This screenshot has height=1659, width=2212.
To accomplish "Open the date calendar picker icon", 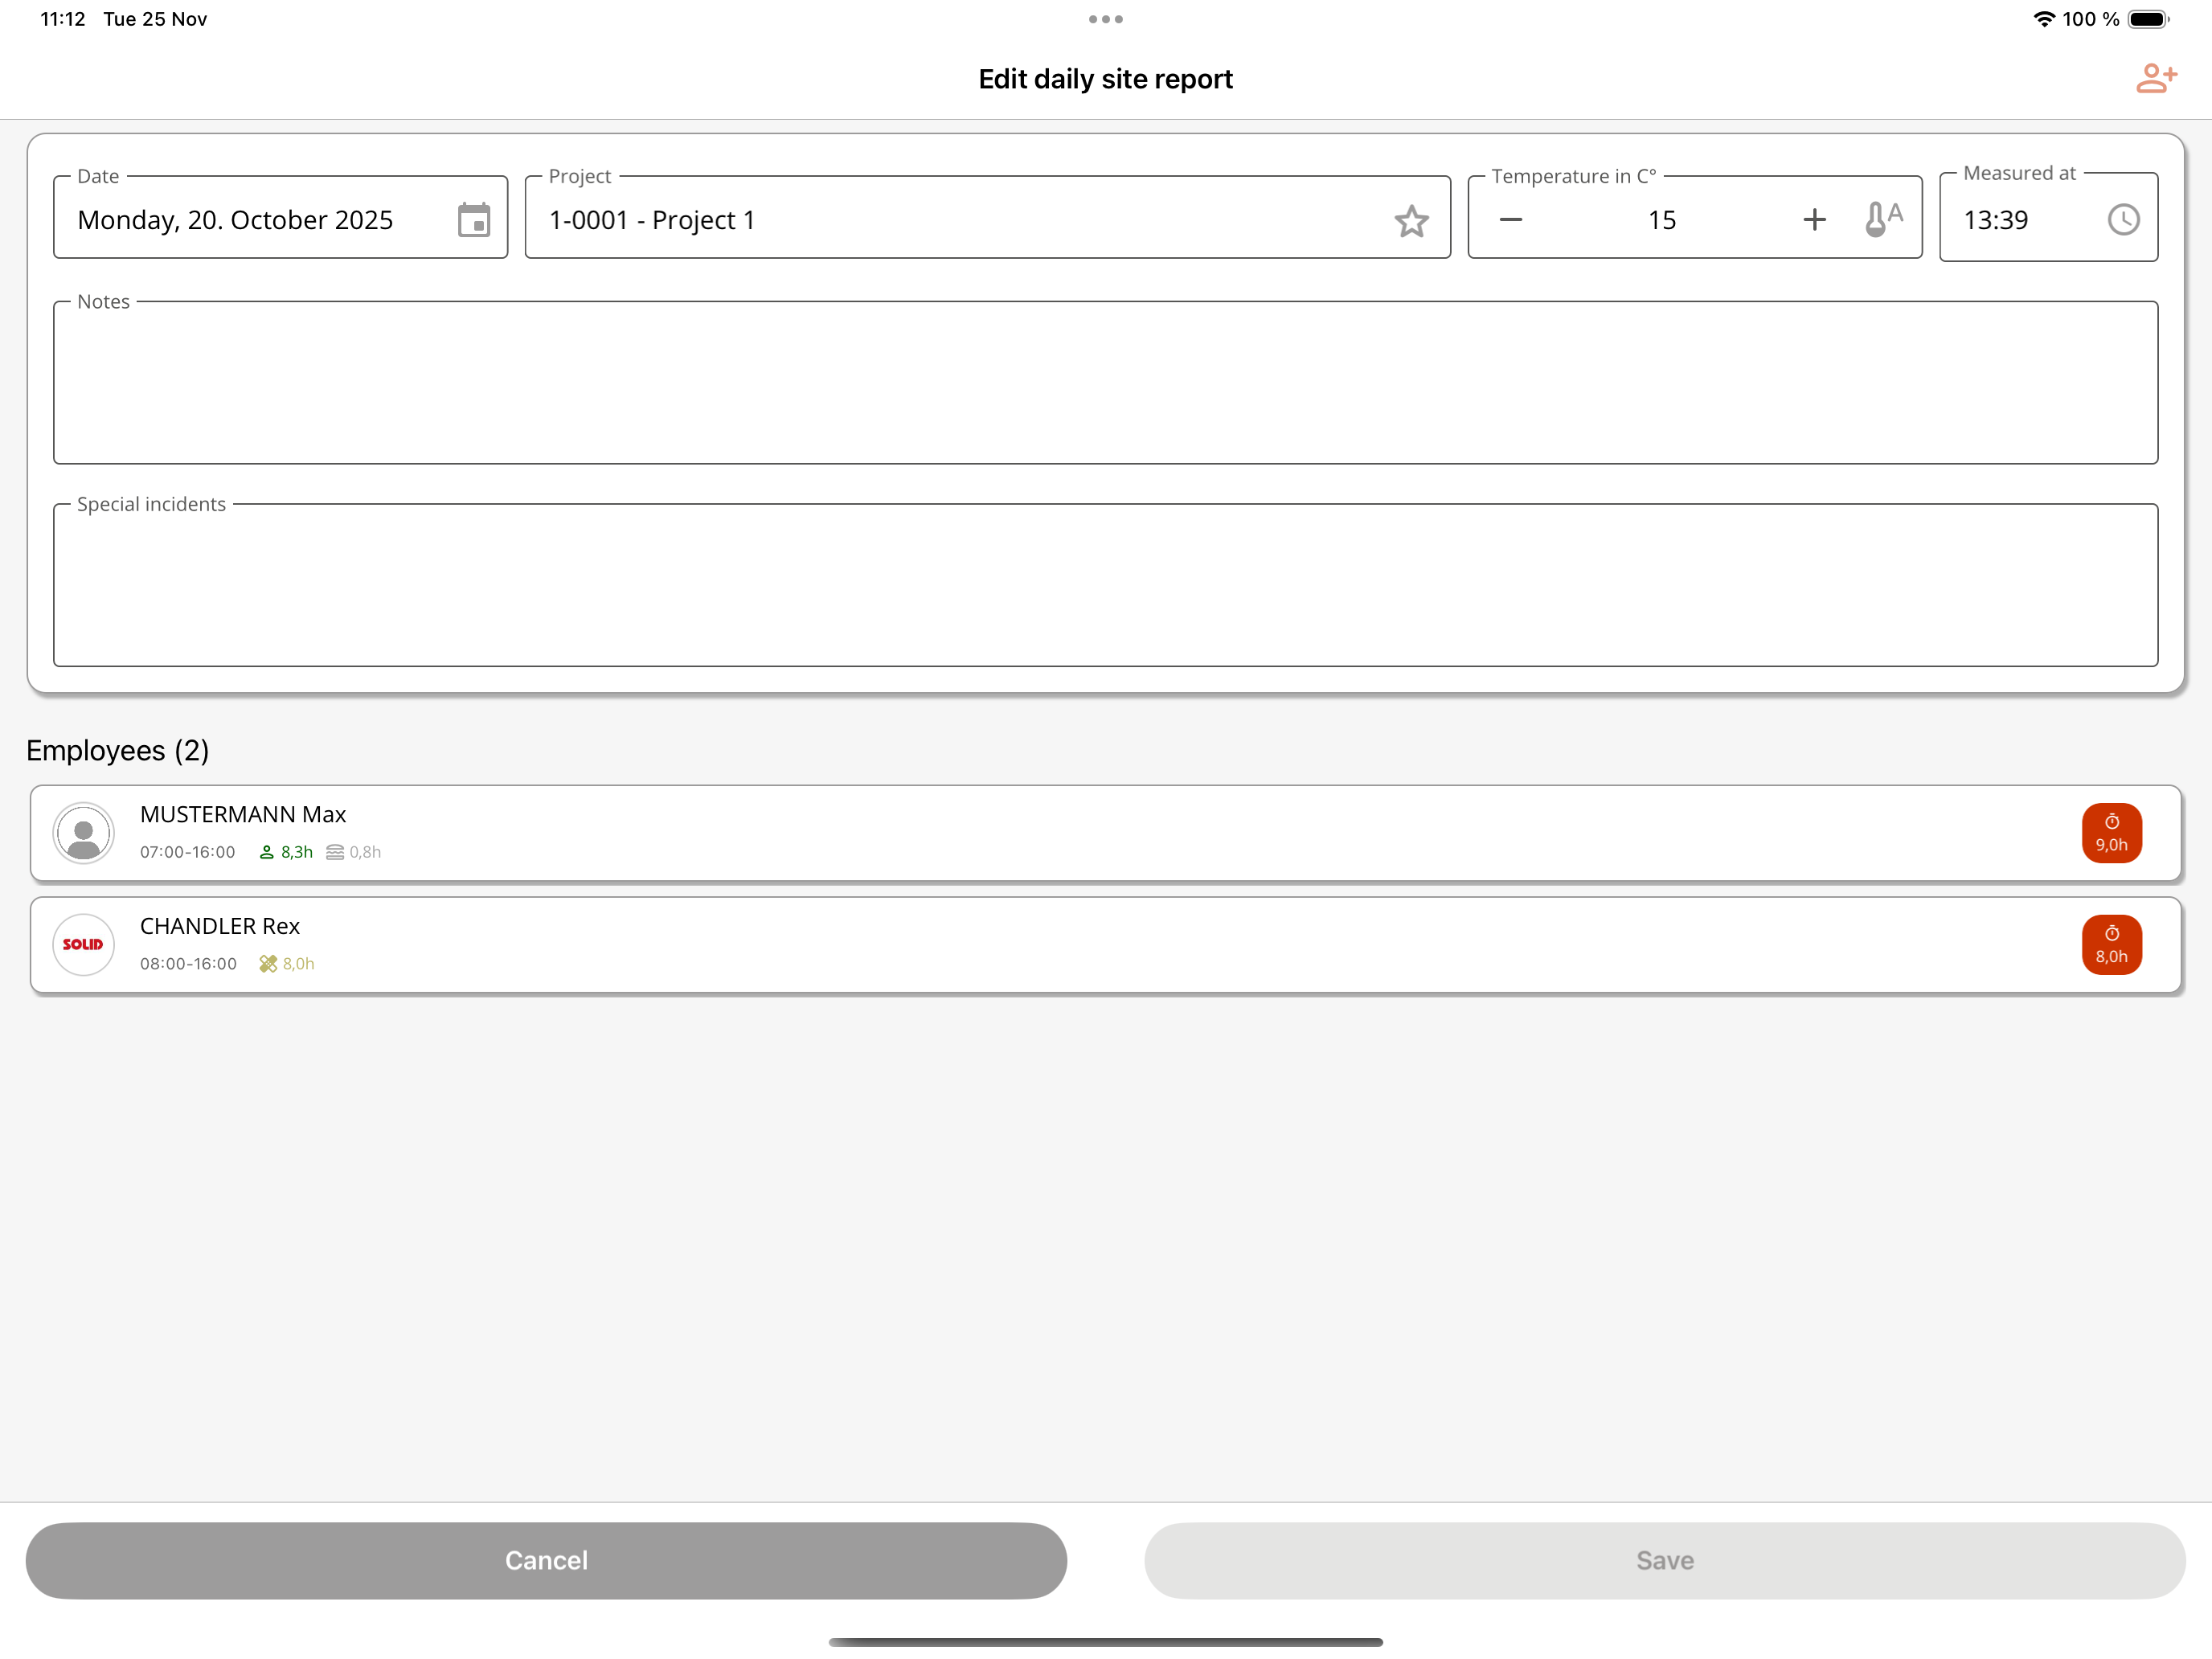I will coord(474,220).
